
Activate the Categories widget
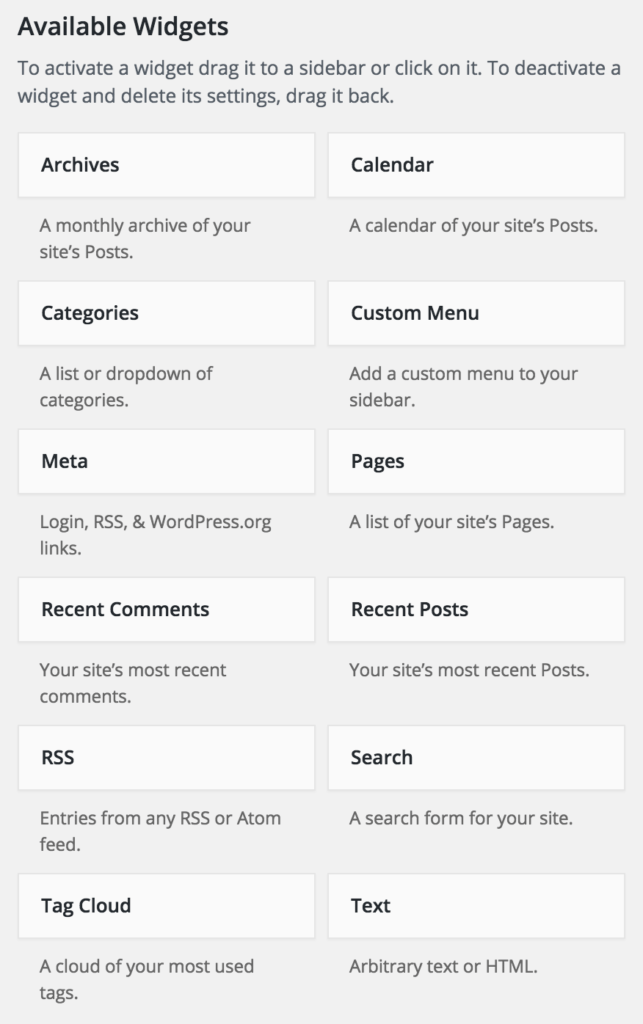[x=166, y=313]
